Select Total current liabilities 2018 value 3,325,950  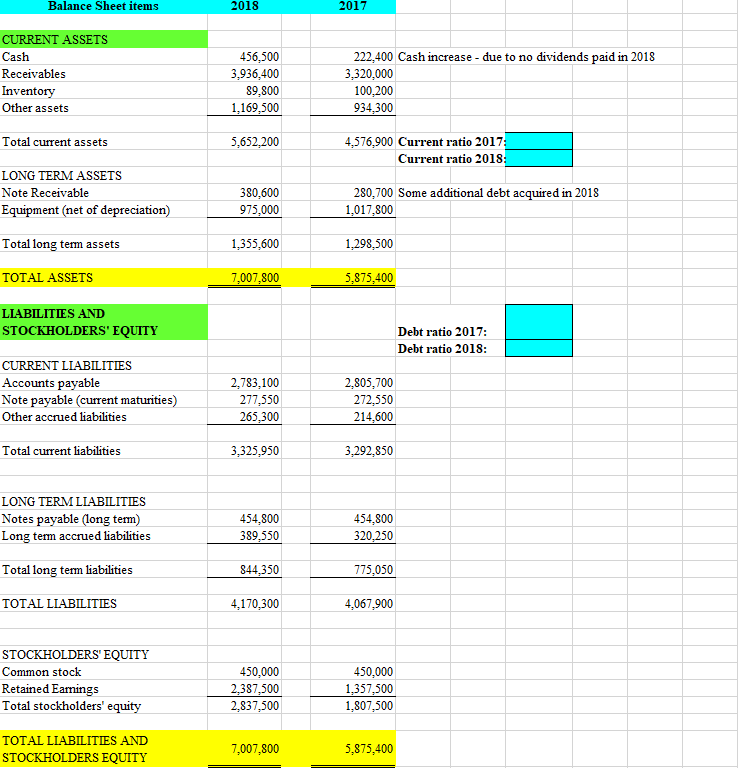pyautogui.click(x=255, y=451)
